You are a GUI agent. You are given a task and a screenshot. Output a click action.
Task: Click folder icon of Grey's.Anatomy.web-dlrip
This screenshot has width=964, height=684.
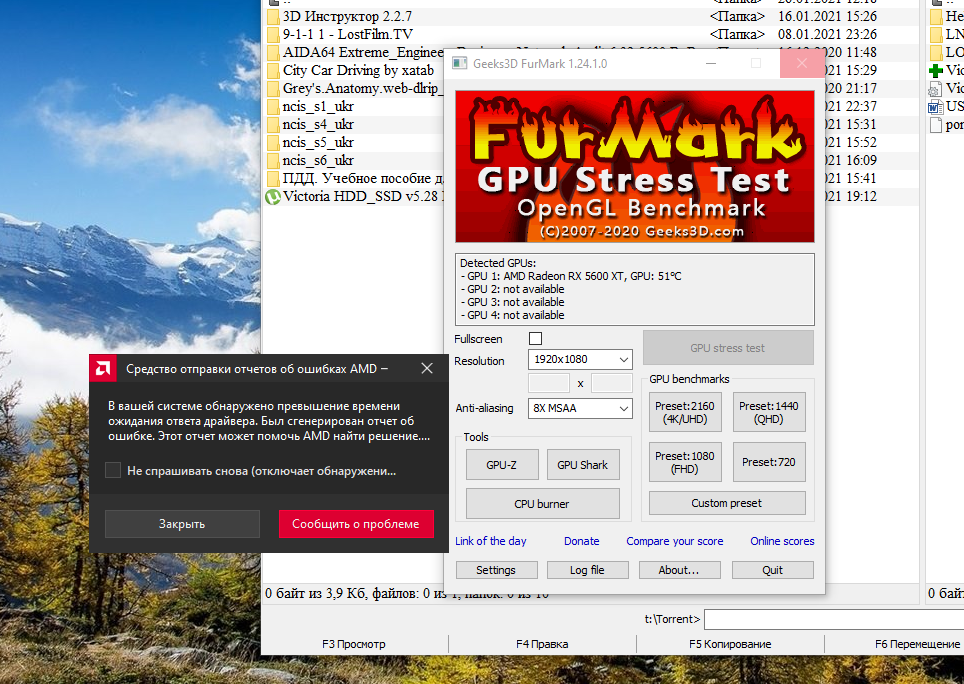[x=273, y=88]
